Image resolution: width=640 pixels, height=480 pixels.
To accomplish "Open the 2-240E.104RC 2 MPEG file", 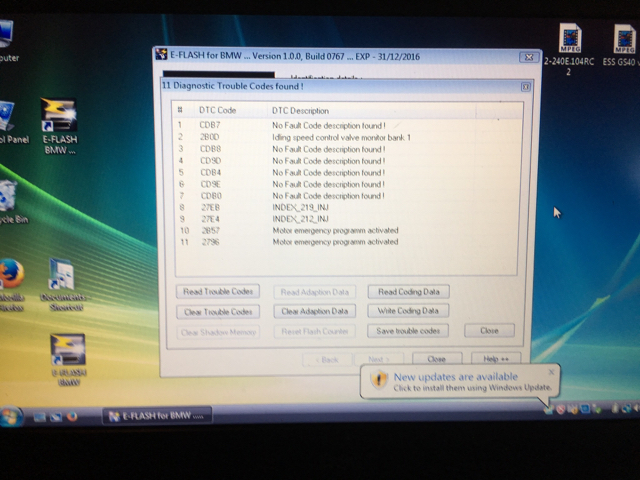I will coord(569,50).
